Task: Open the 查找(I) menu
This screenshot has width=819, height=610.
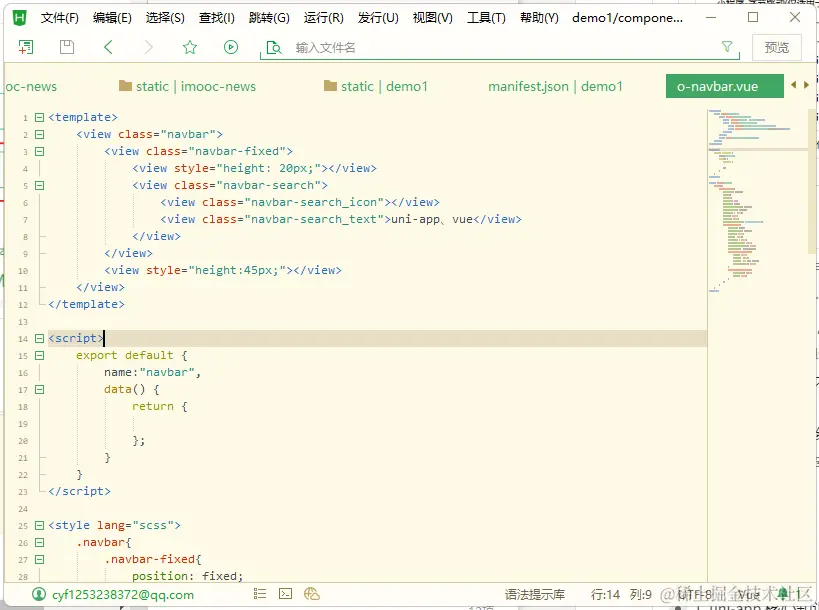Action: 217,18
